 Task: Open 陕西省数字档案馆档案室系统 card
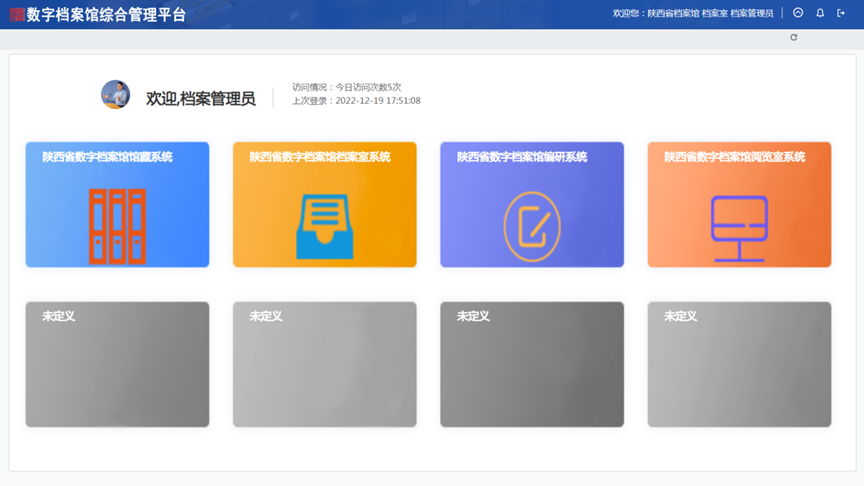325,204
